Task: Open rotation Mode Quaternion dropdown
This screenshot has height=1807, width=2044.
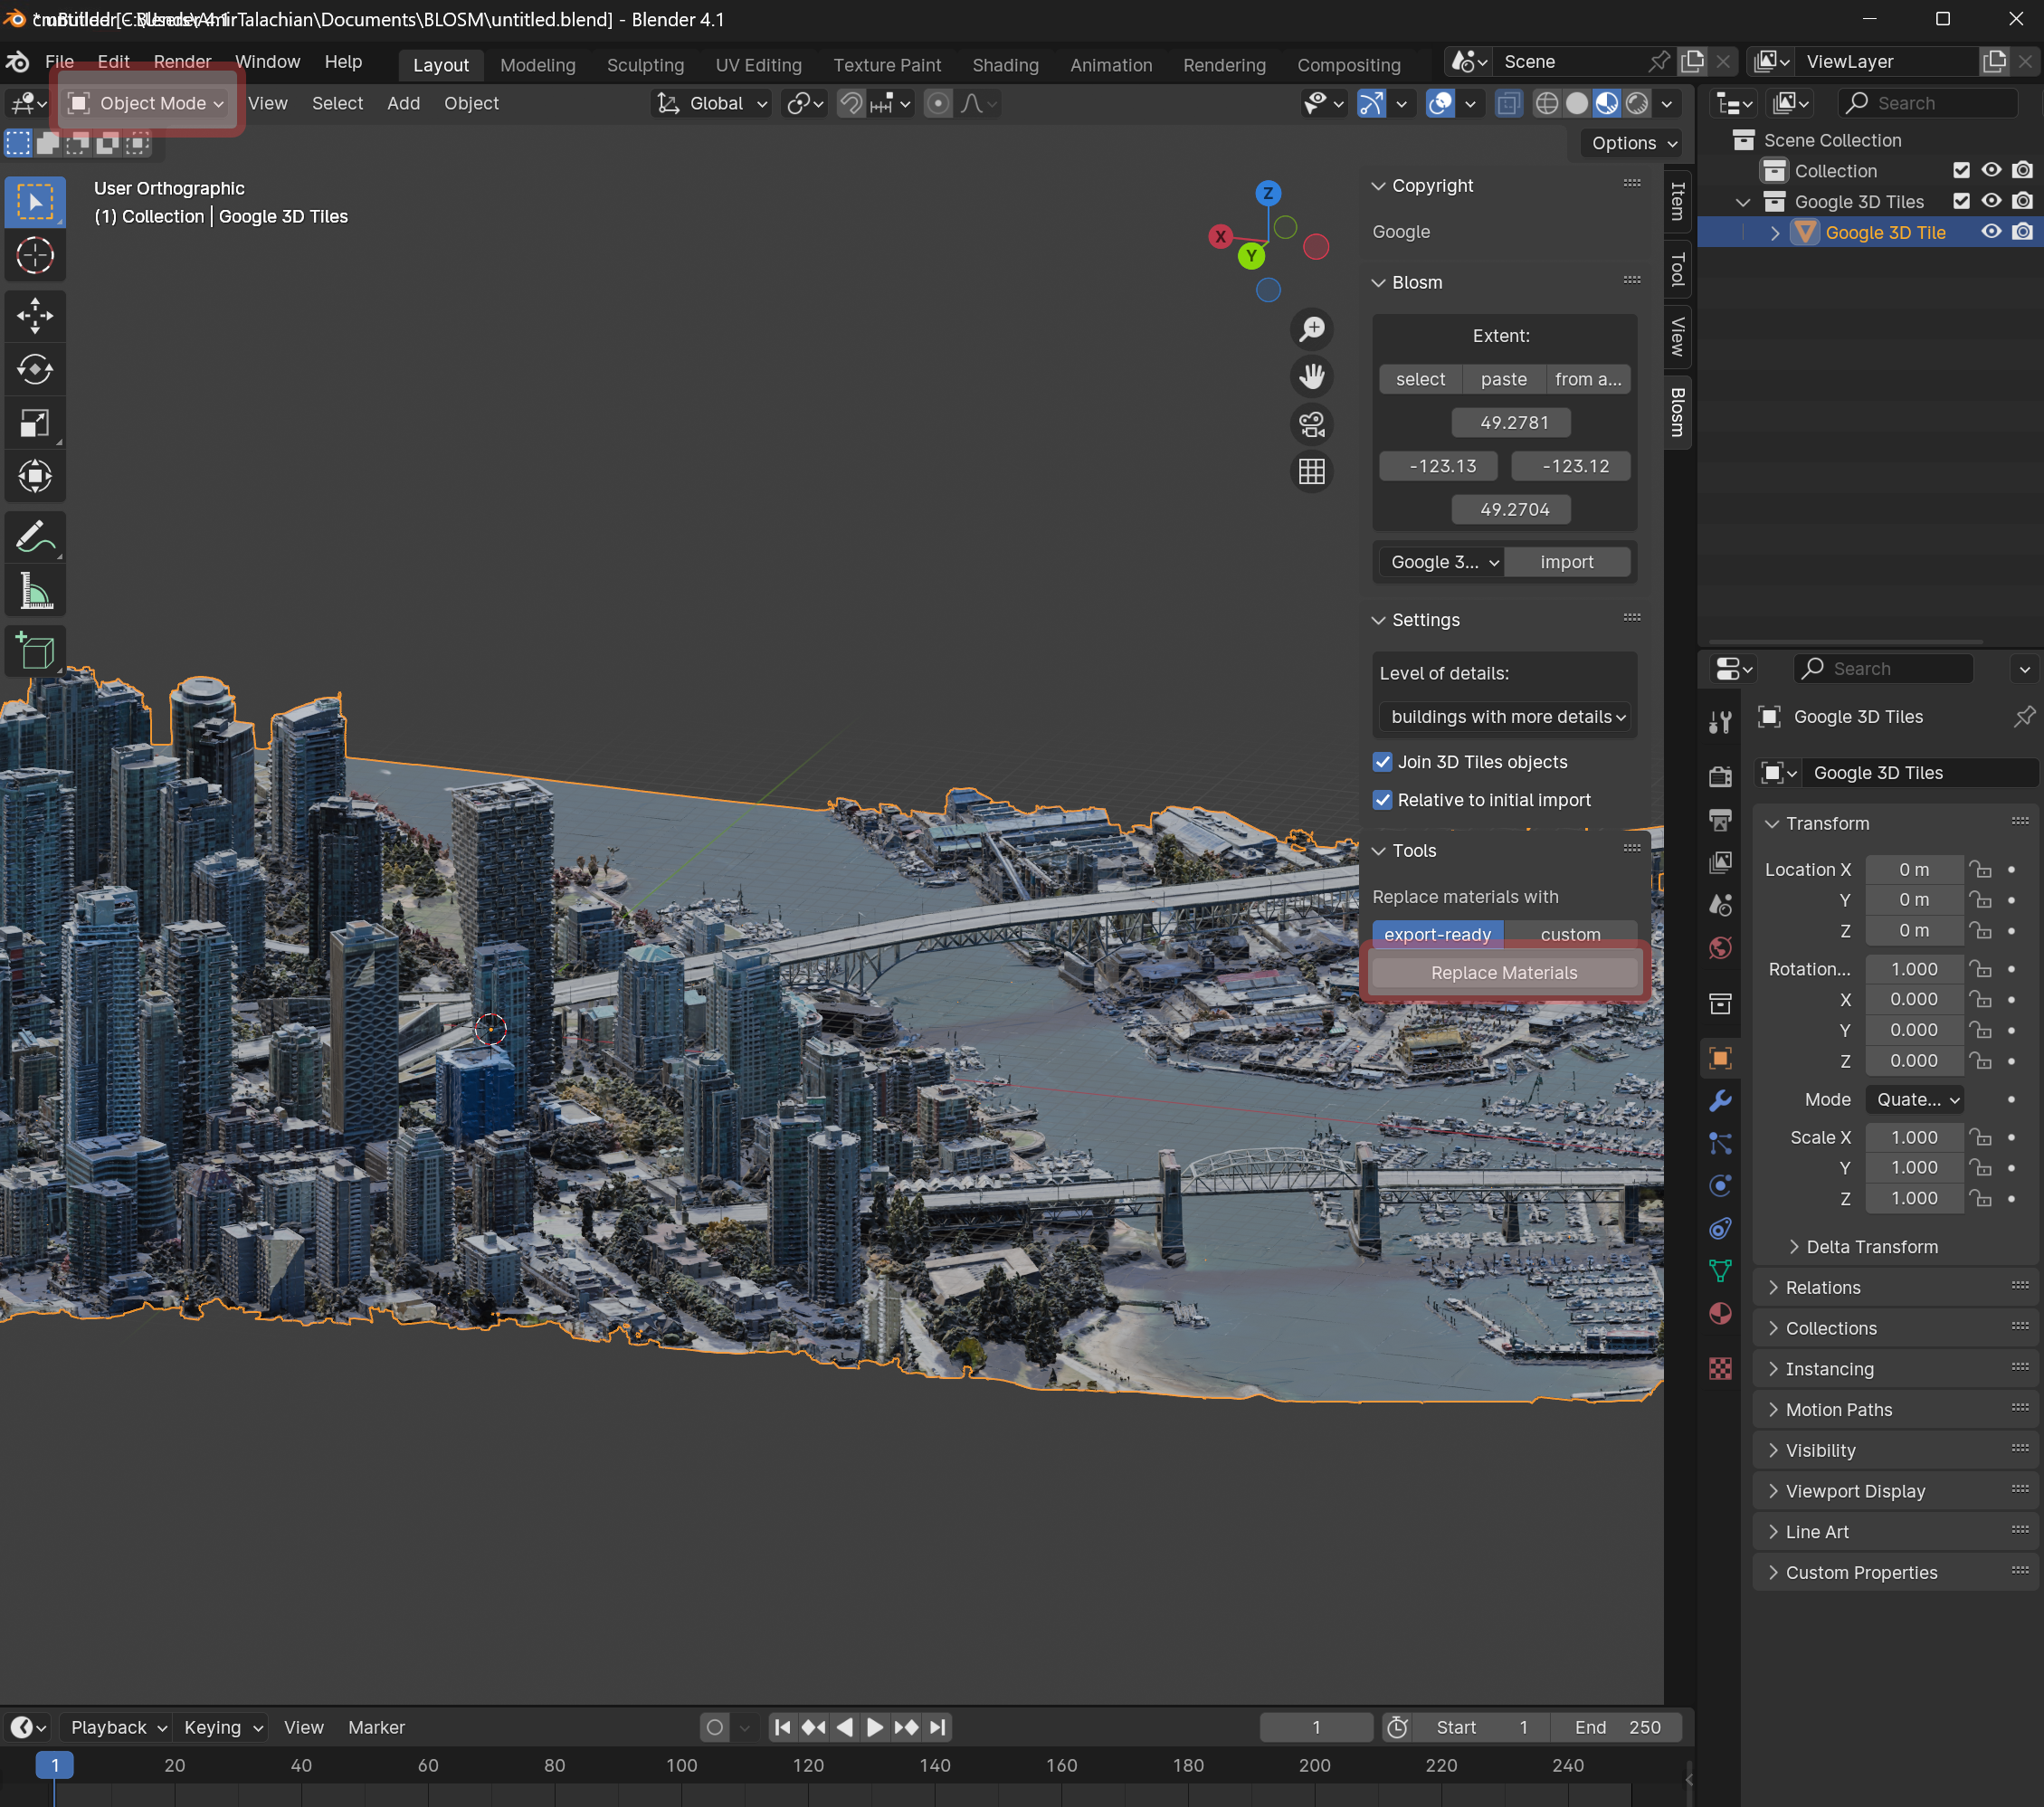Action: click(x=1914, y=1099)
